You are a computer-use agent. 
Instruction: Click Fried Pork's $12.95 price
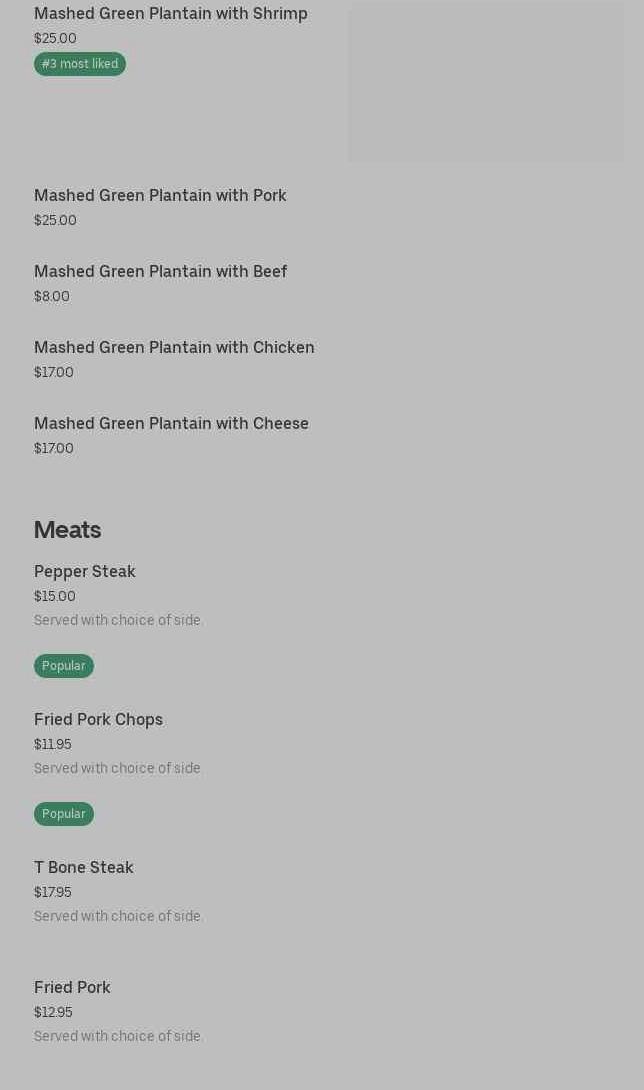point(53,1013)
